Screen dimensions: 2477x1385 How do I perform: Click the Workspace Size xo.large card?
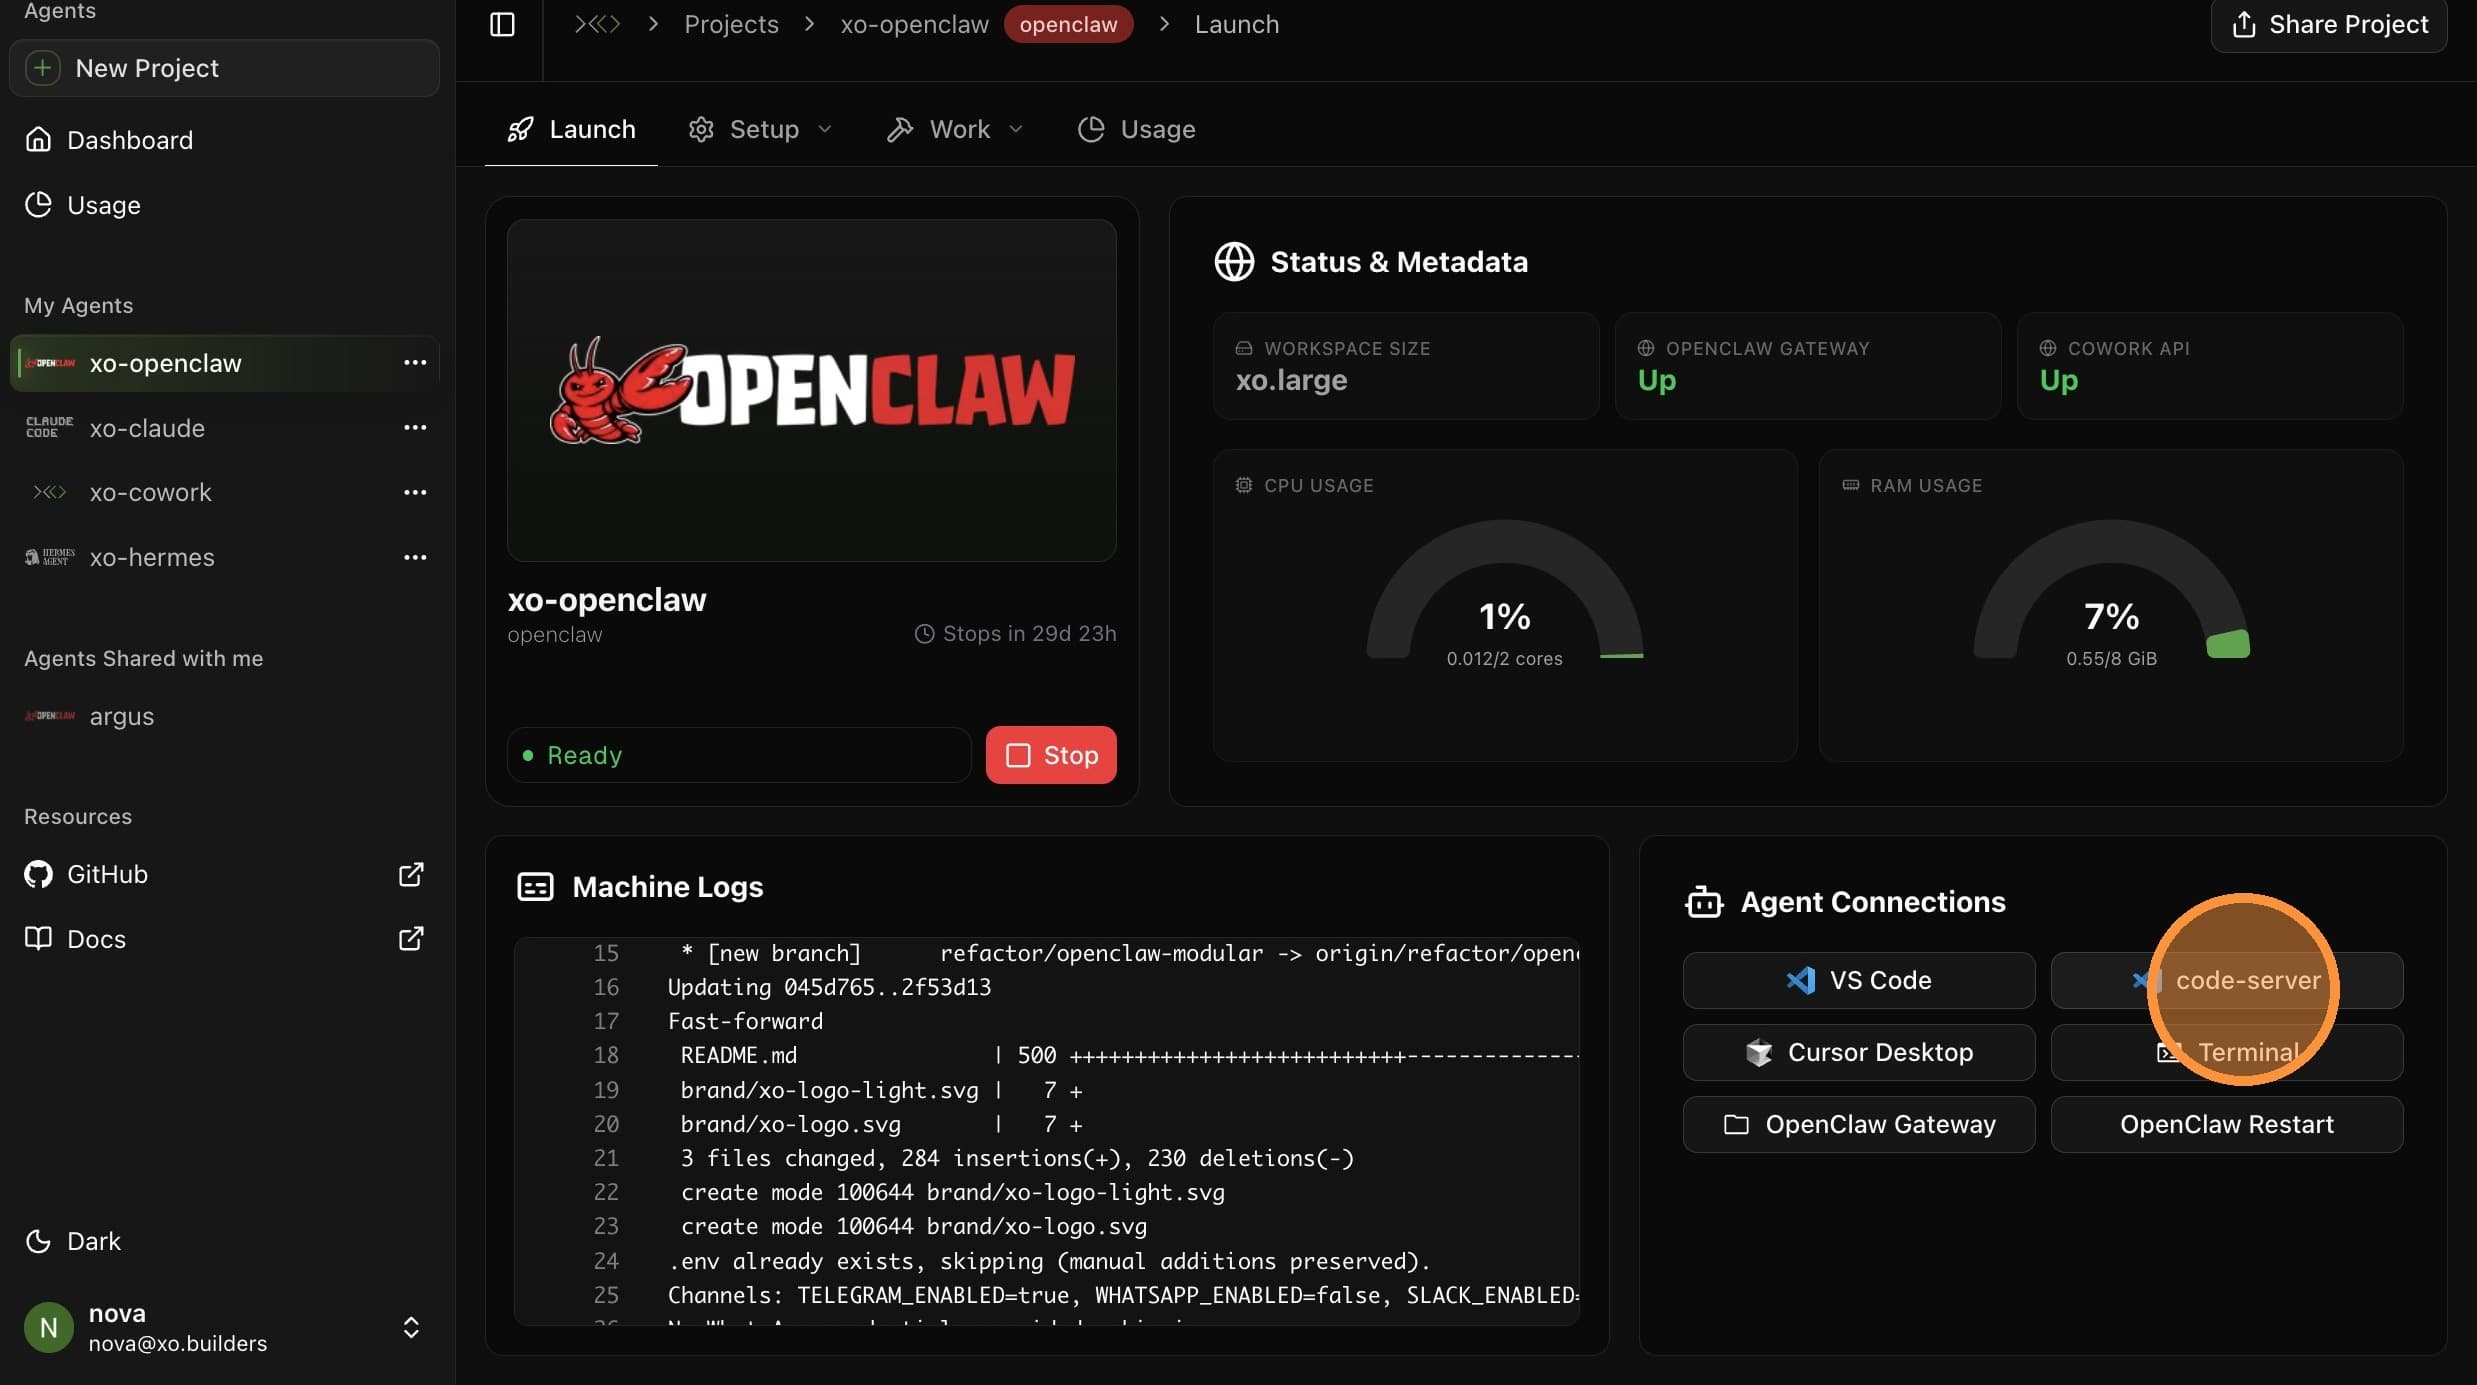[1405, 366]
